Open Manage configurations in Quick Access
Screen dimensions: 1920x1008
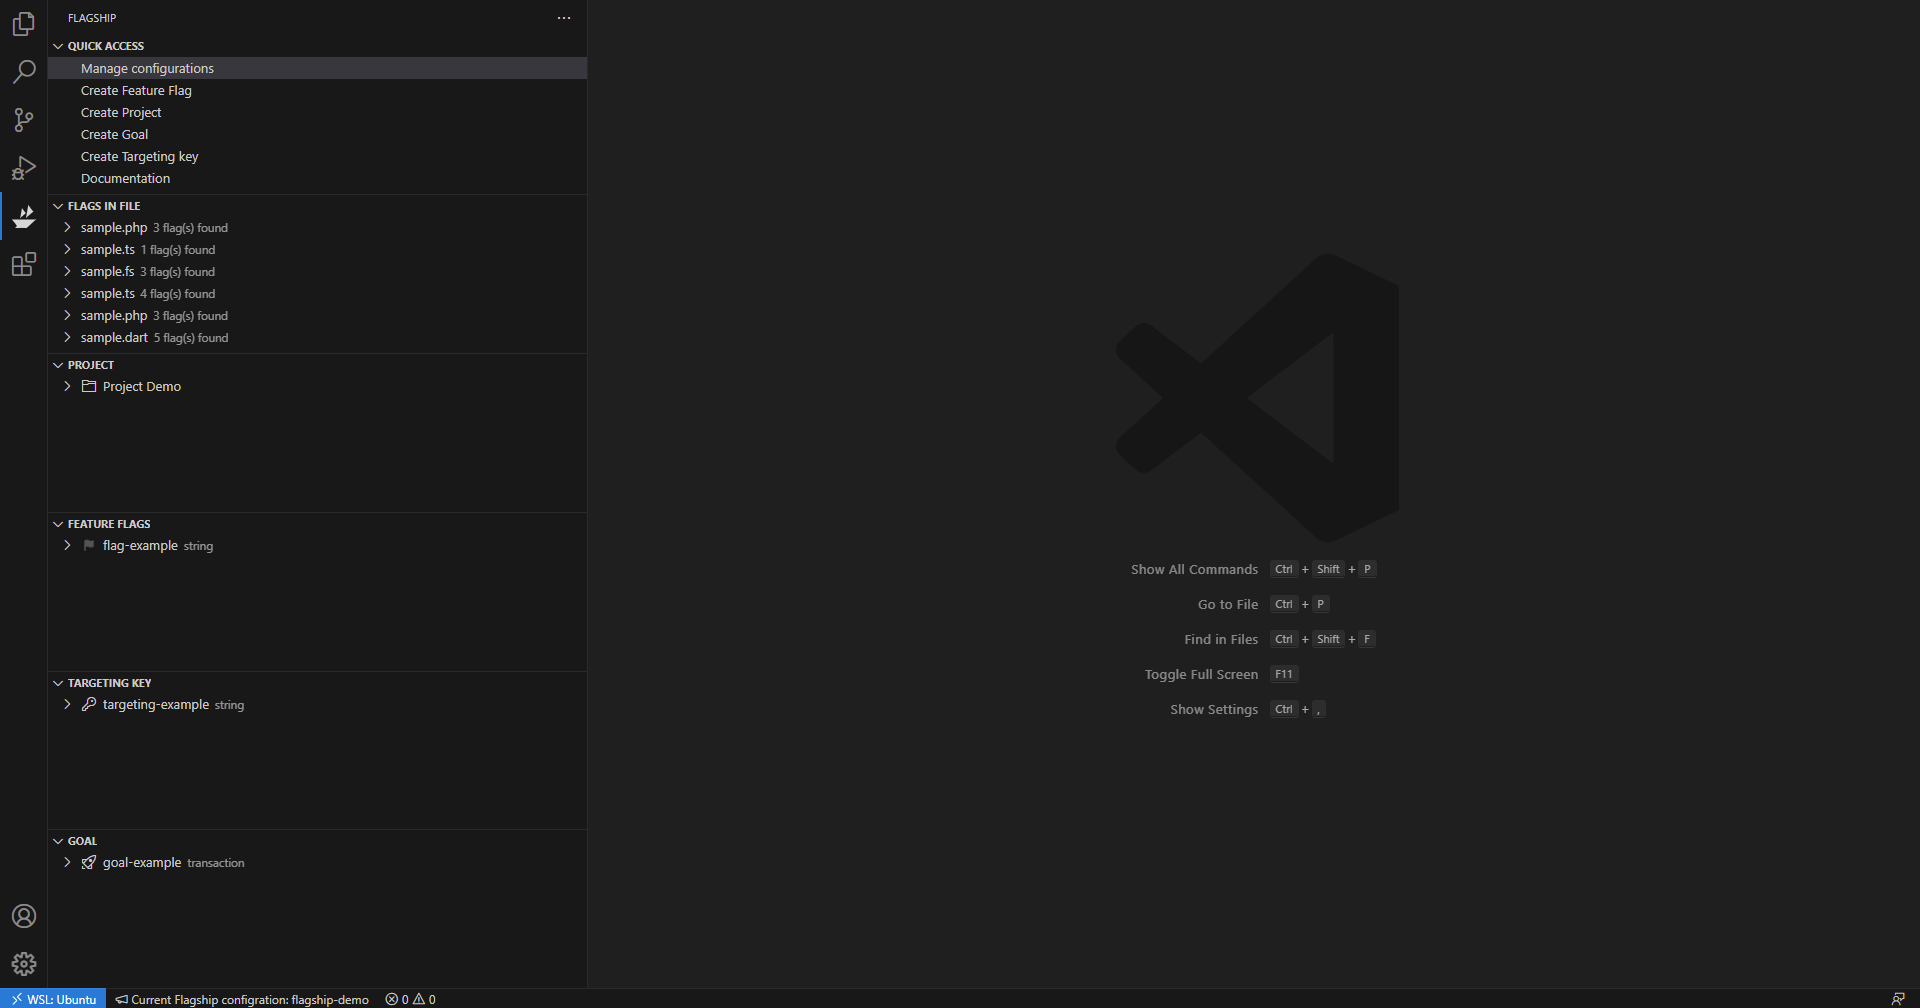pyautogui.click(x=317, y=68)
